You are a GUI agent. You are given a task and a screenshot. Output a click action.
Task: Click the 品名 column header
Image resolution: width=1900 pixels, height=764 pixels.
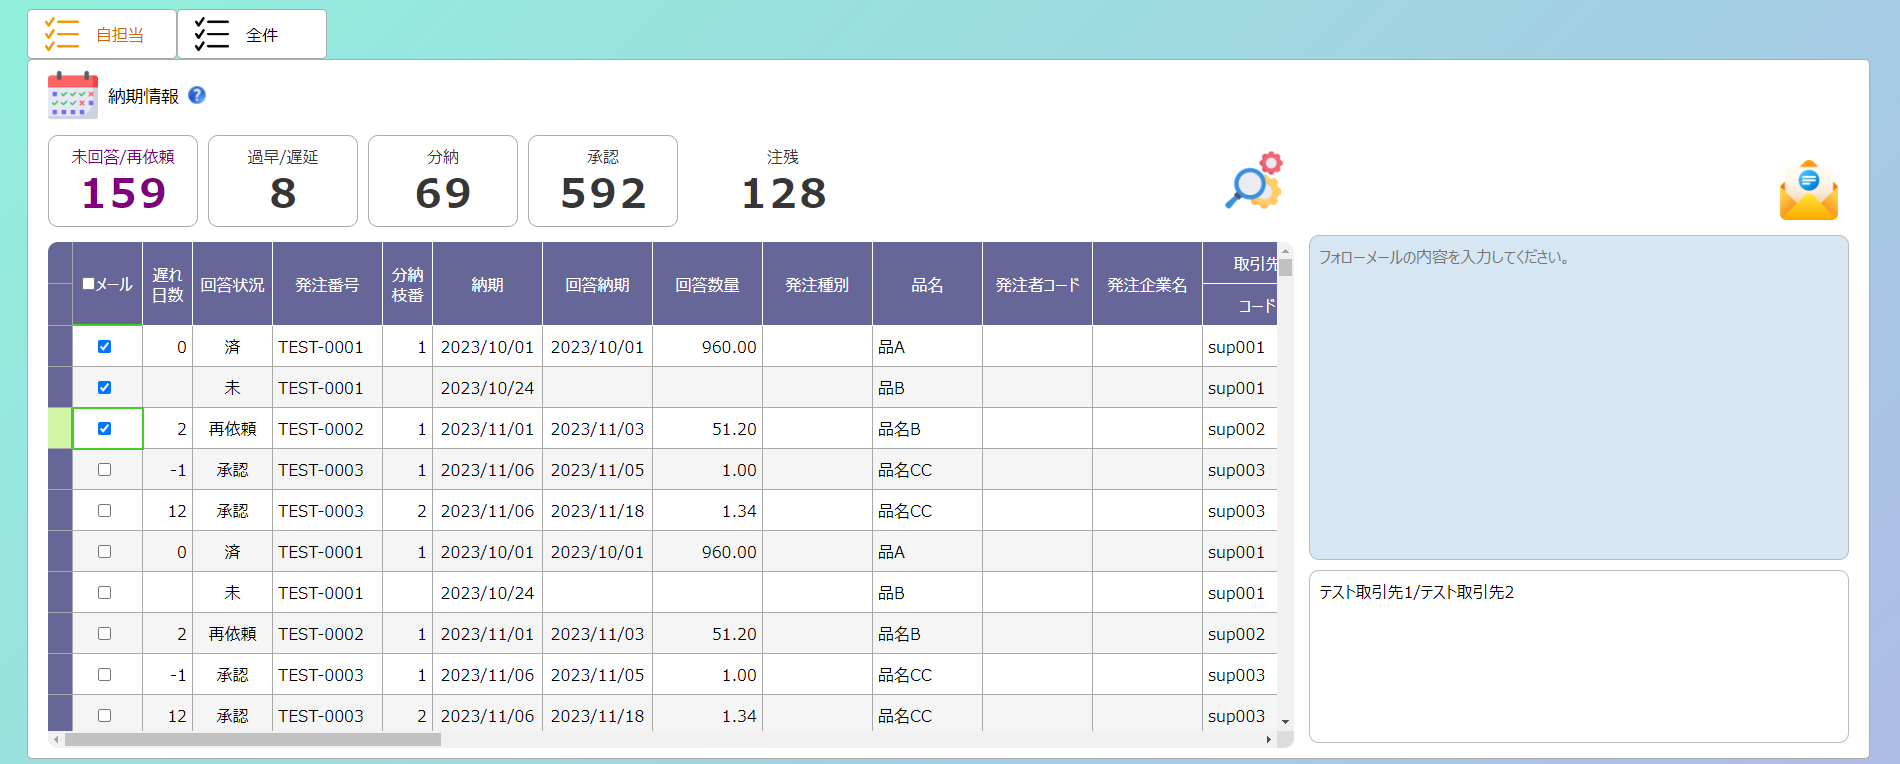pyautogui.click(x=927, y=284)
